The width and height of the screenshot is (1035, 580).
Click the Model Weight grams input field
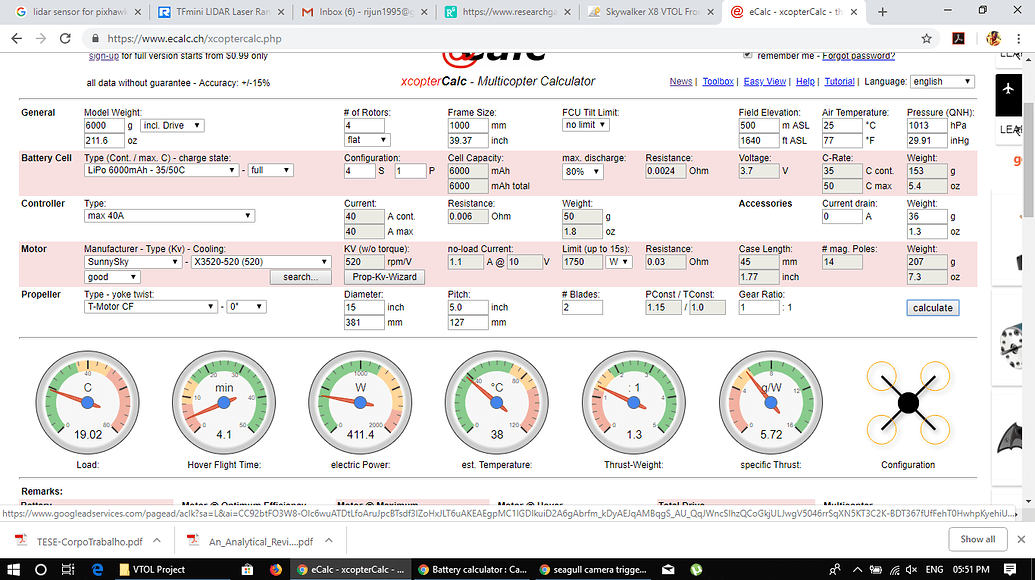(103, 126)
